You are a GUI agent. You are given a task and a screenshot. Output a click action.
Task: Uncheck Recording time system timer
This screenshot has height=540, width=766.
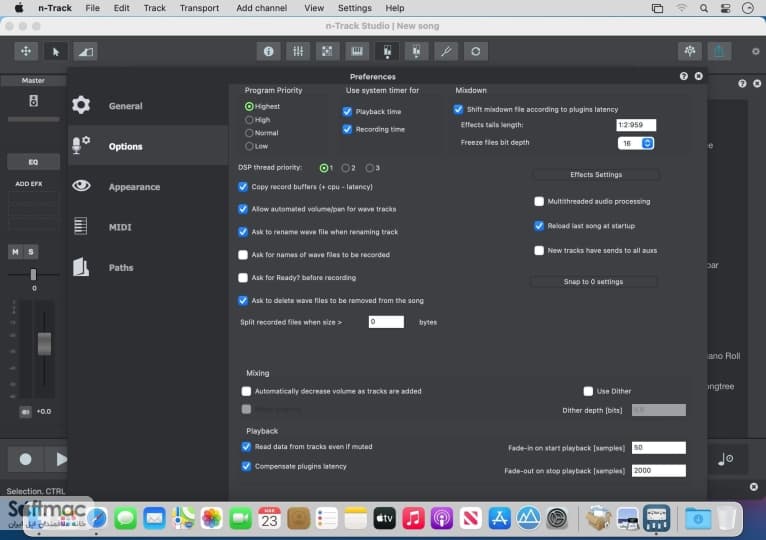click(x=347, y=129)
